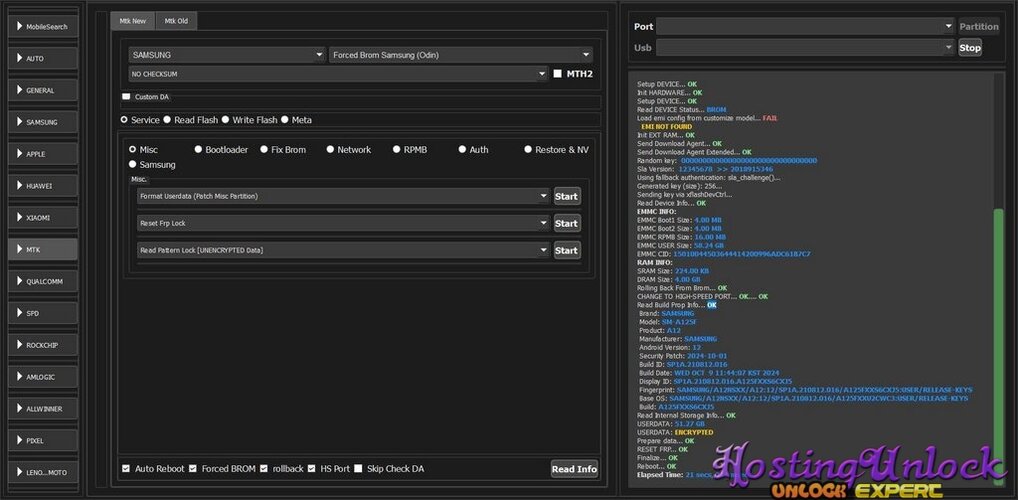1018x500 pixels.
Task: Toggle the Forced BROM checkbox
Action: 193,468
